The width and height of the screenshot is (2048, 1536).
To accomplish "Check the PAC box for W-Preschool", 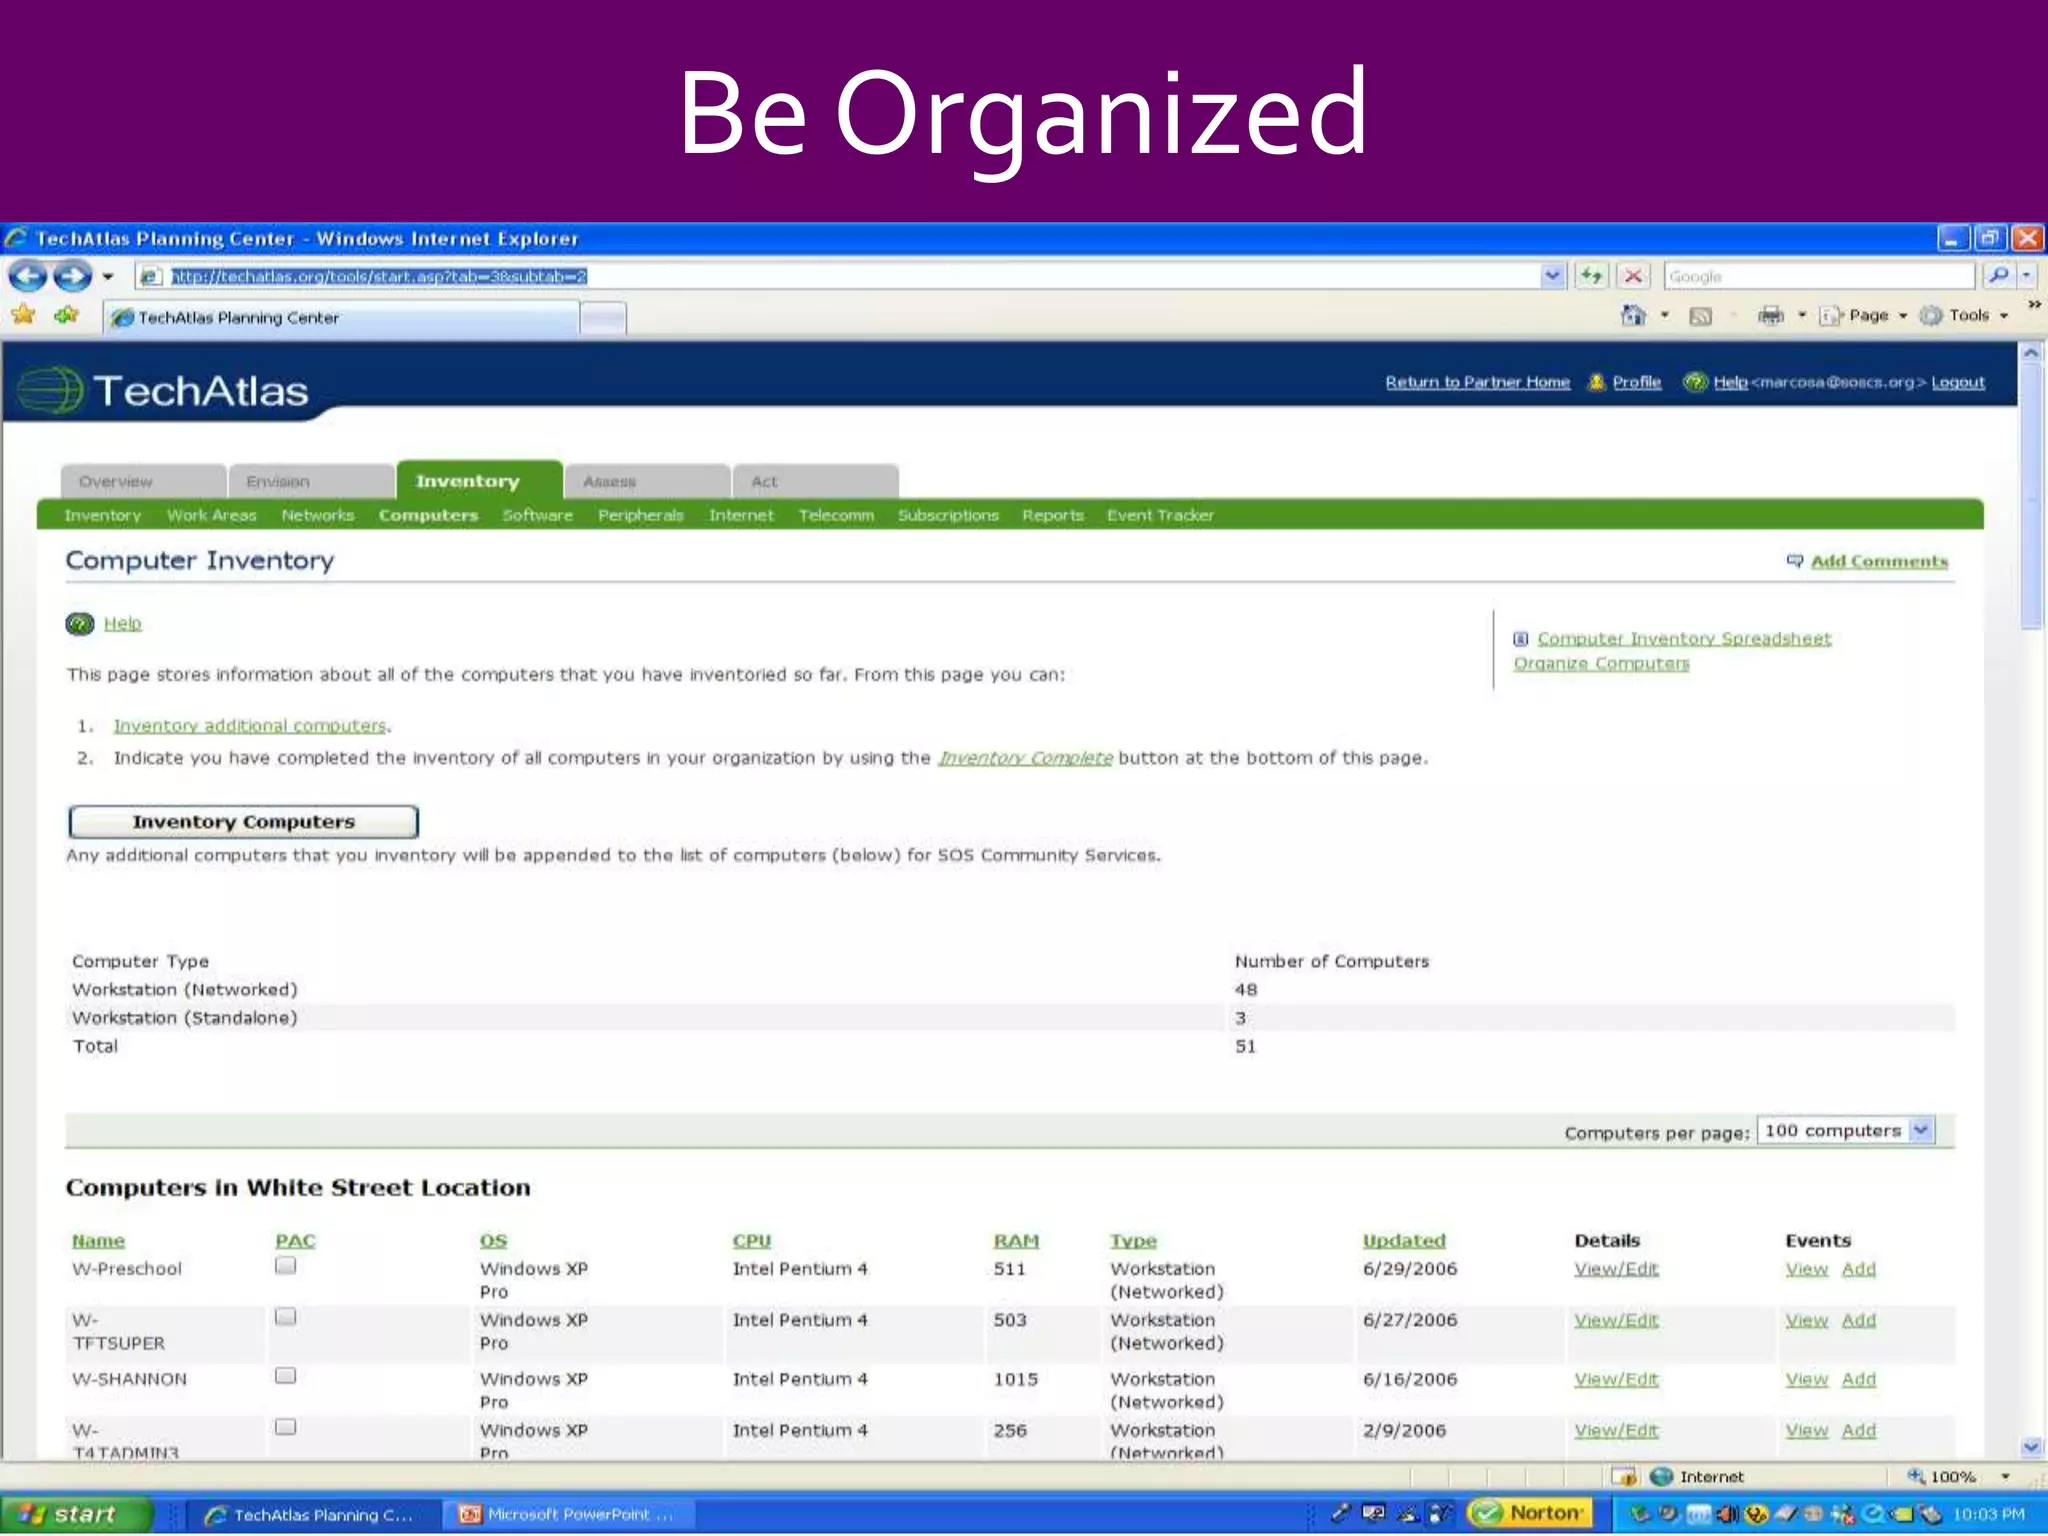I will (286, 1266).
